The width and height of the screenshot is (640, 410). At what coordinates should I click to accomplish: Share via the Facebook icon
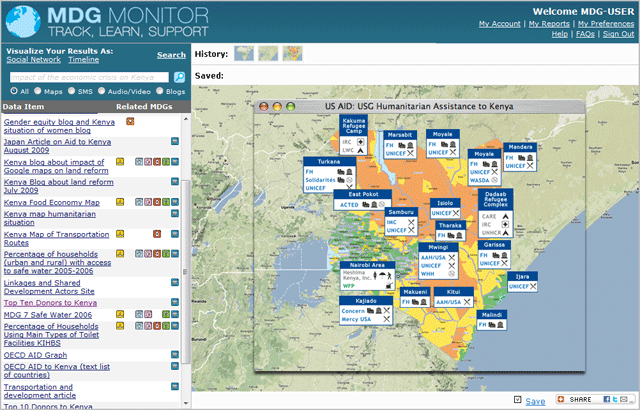coord(607,399)
